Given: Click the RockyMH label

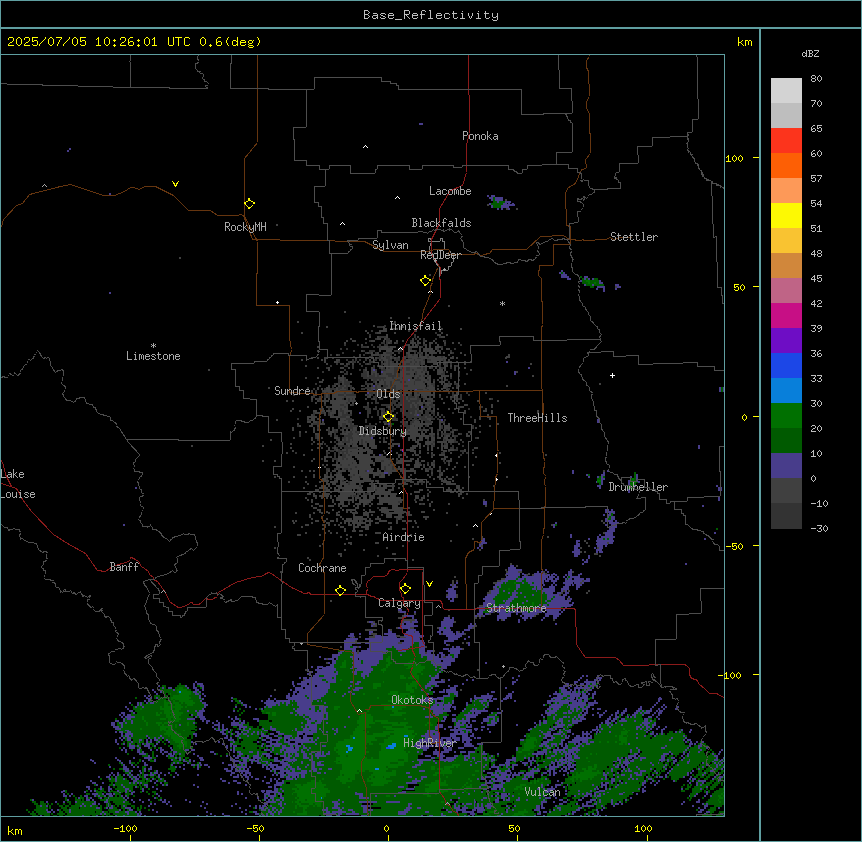Looking at the screenshot, I should 245,227.
